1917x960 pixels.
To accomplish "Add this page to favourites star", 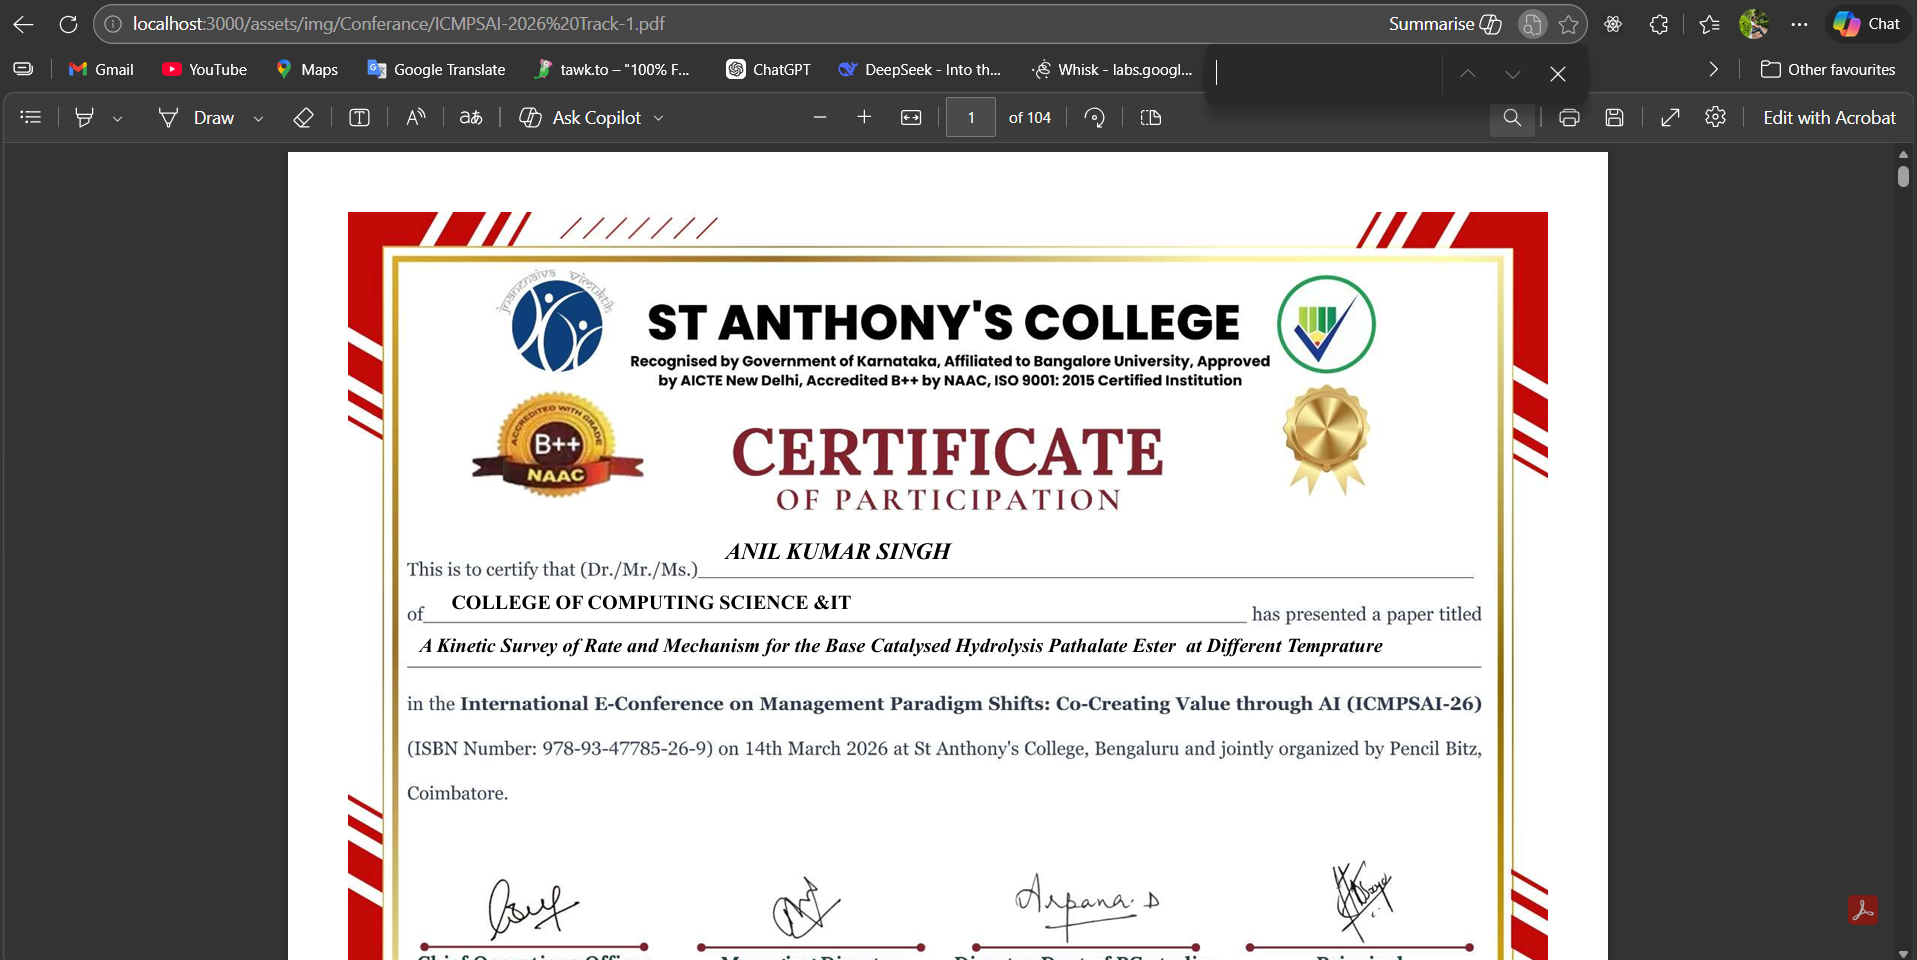I will [x=1568, y=24].
